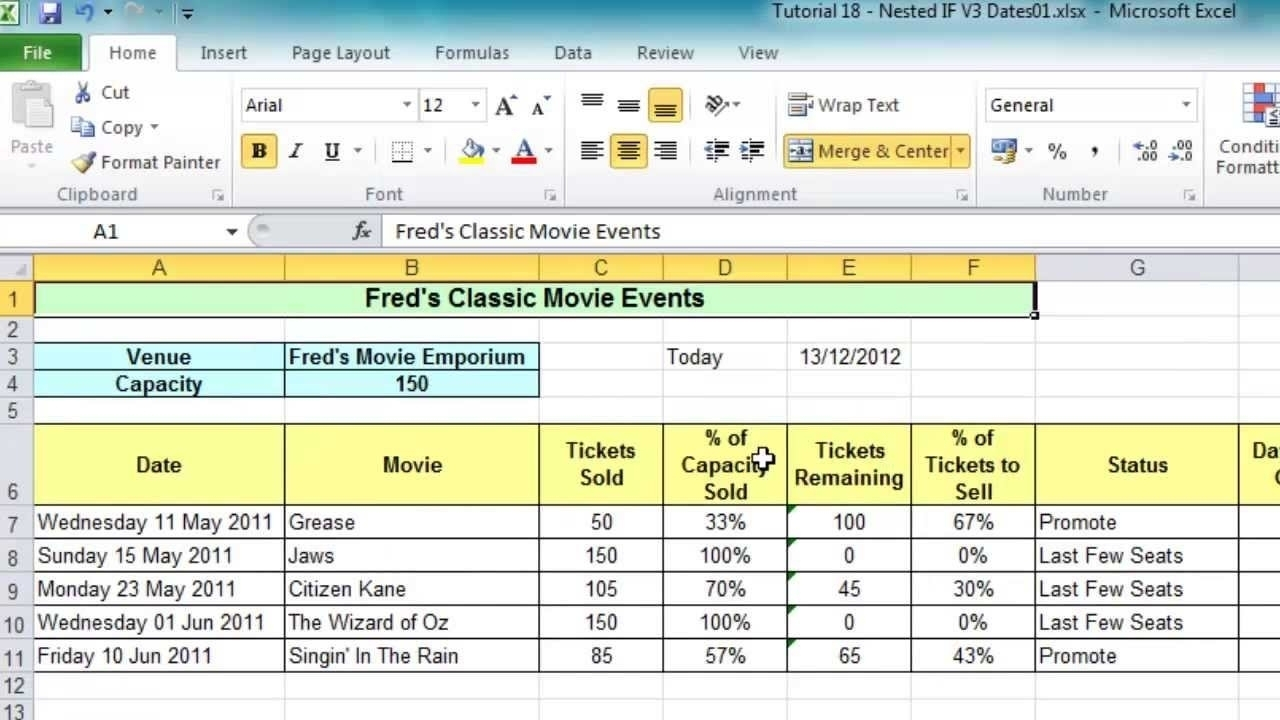Viewport: 1280px width, 720px height.
Task: Switch to the Formulas tab
Action: [472, 53]
